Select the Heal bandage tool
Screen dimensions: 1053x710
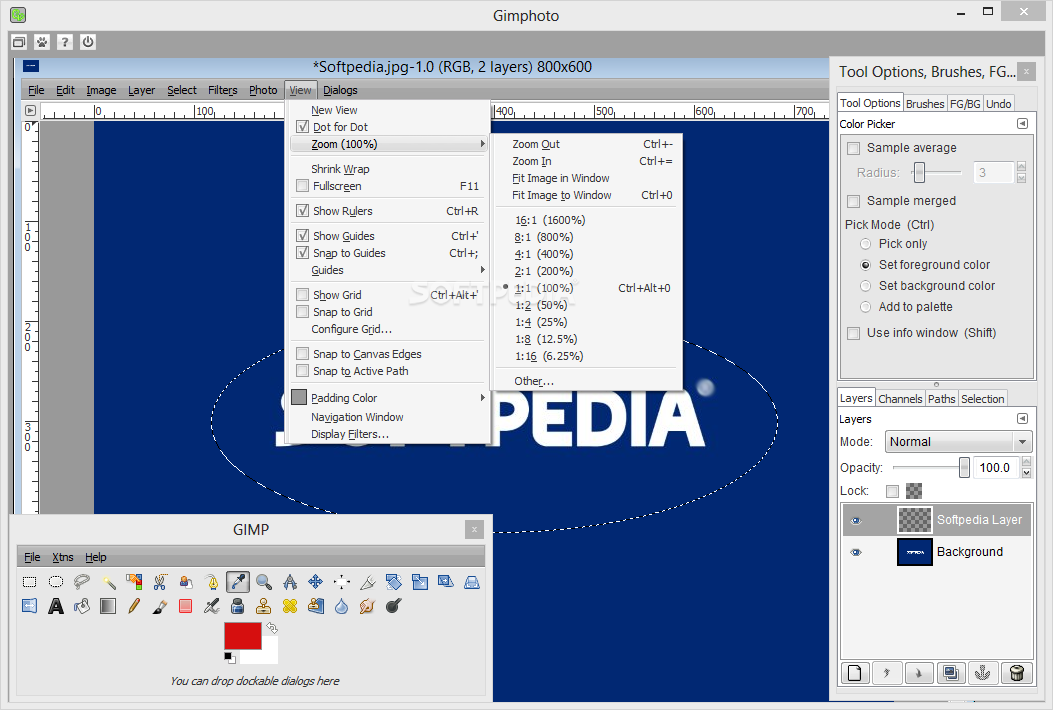click(x=289, y=606)
